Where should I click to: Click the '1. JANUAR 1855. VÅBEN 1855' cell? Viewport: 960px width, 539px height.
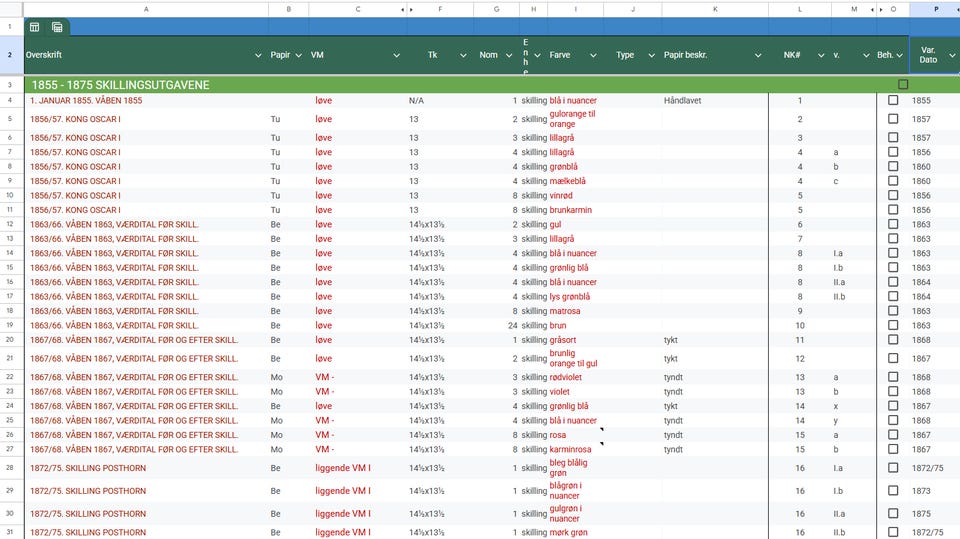coord(86,101)
